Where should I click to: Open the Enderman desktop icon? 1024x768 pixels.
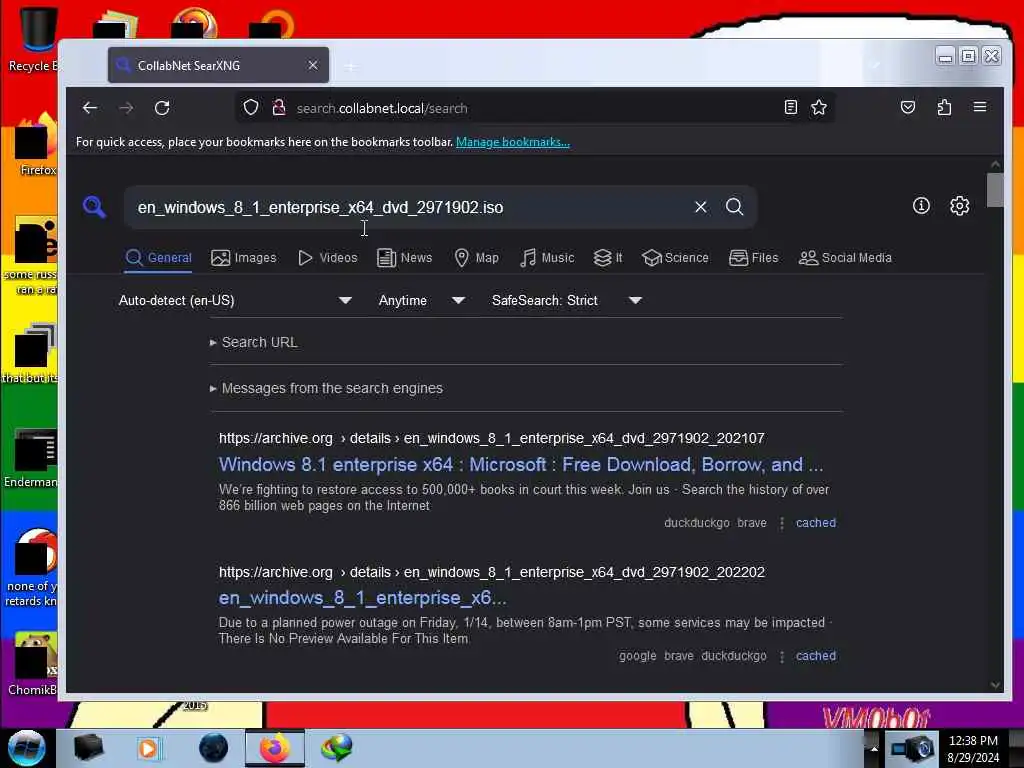pyautogui.click(x=31, y=458)
